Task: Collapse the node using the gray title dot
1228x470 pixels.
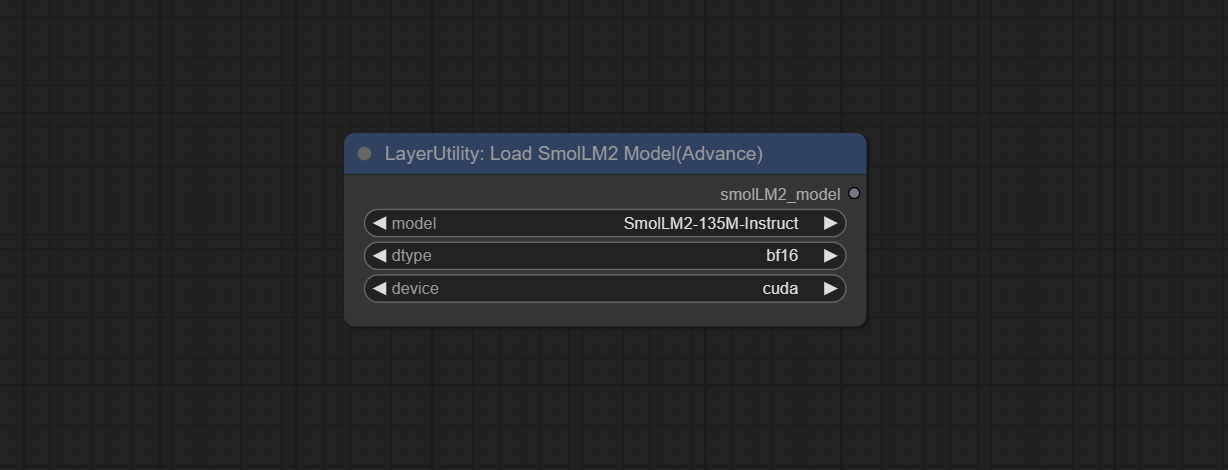Action: pyautogui.click(x=364, y=154)
